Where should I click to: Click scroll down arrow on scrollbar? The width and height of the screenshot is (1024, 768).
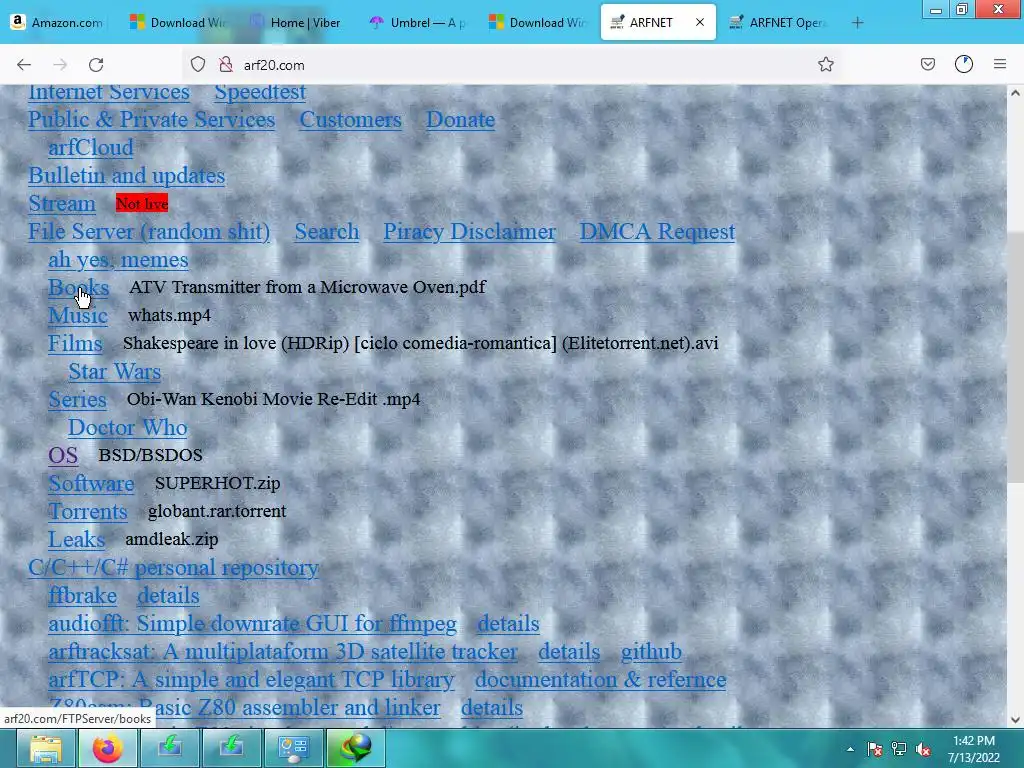pyautogui.click(x=1015, y=720)
